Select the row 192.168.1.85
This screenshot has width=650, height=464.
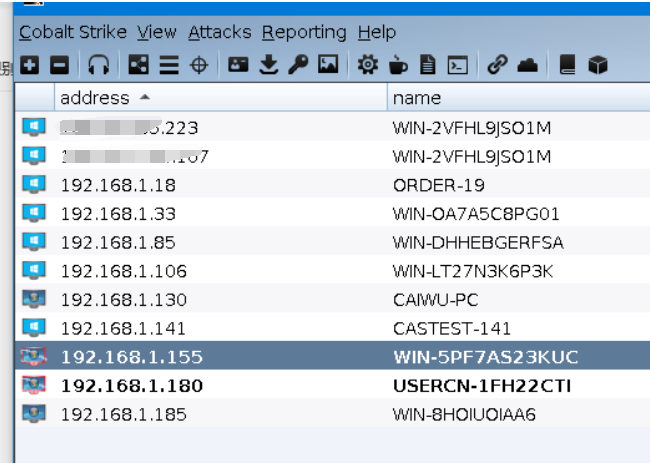tap(332, 242)
